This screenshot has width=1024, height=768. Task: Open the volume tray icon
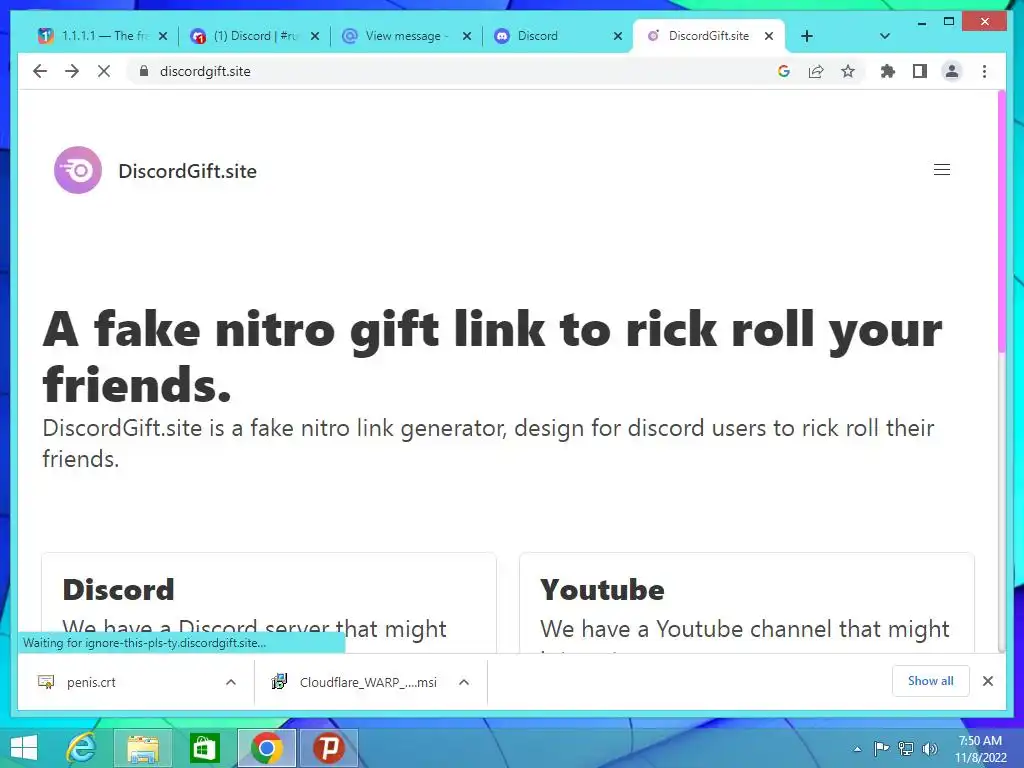tap(929, 748)
